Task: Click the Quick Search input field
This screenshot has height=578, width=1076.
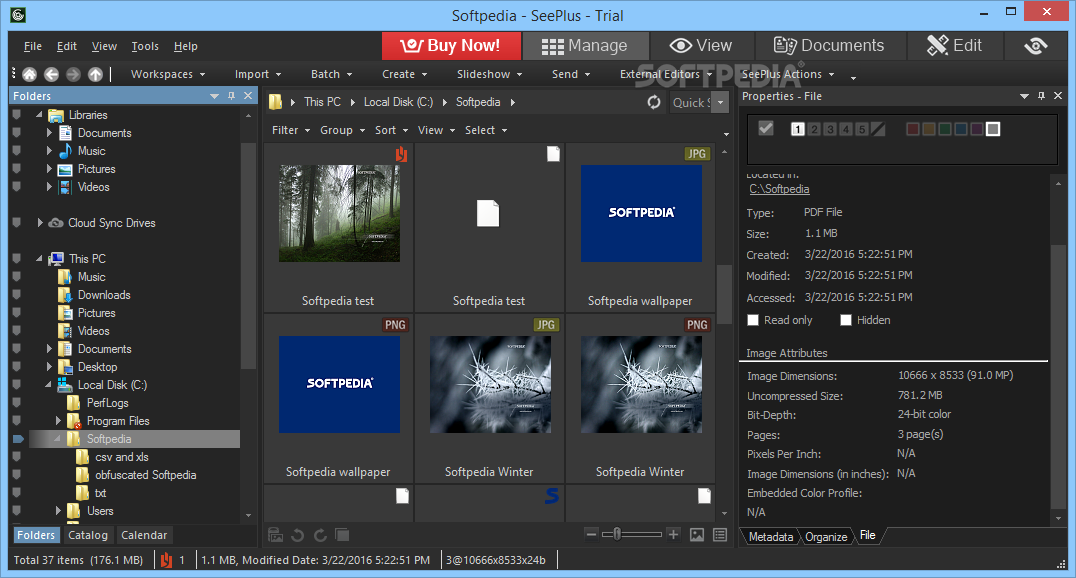Action: pyautogui.click(x=691, y=102)
